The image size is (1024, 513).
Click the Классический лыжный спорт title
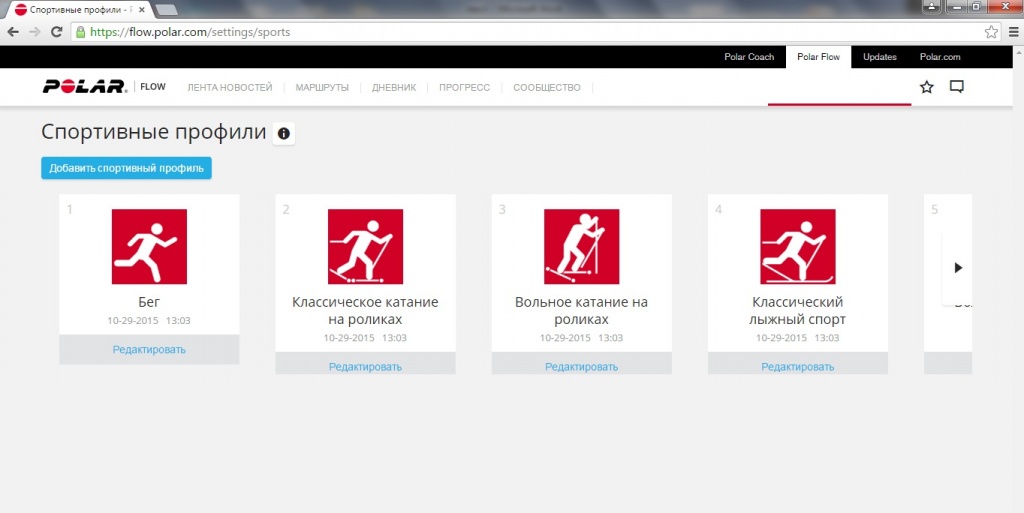coord(797,311)
